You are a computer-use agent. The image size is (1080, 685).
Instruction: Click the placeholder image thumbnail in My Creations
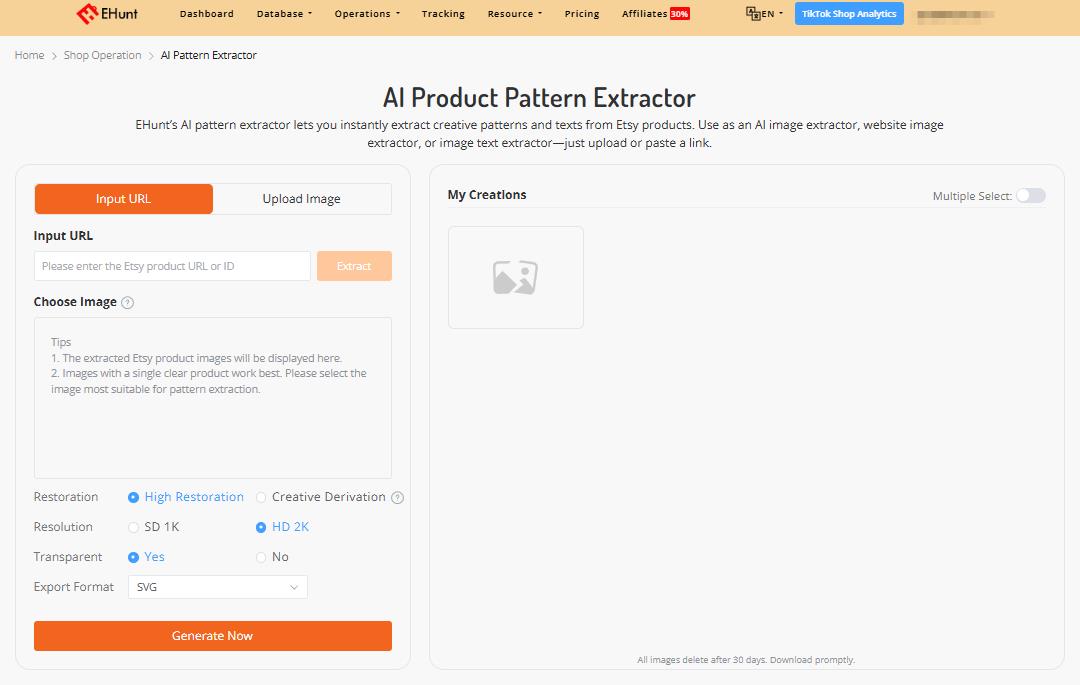tap(515, 277)
